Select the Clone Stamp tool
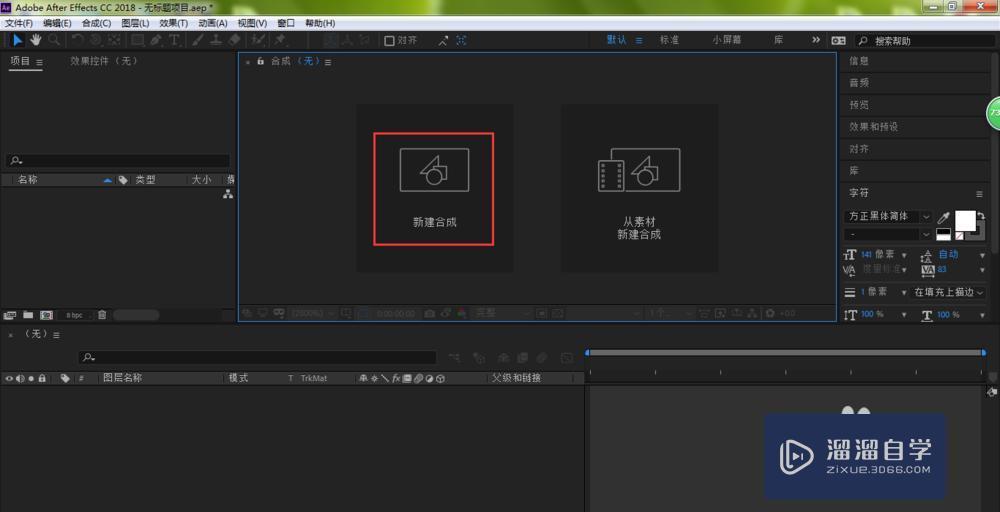This screenshot has width=1000, height=512. click(x=216, y=40)
